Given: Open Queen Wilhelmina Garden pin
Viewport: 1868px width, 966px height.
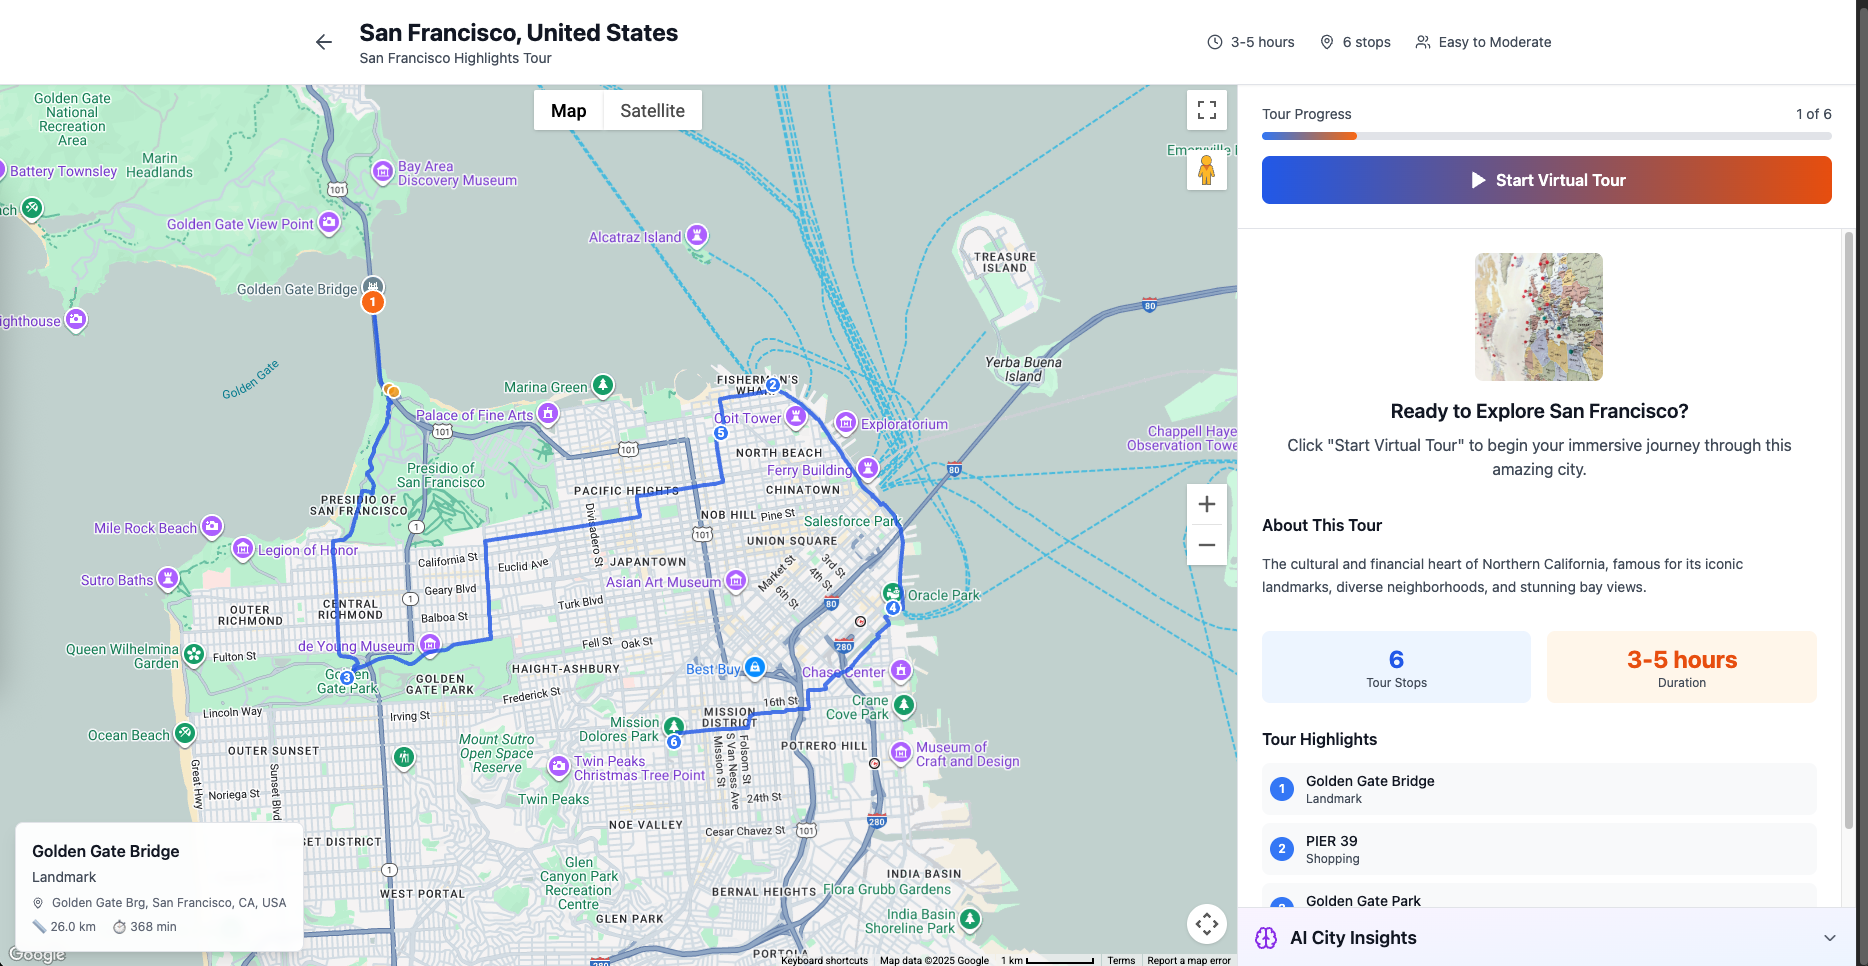Looking at the screenshot, I should click(194, 655).
